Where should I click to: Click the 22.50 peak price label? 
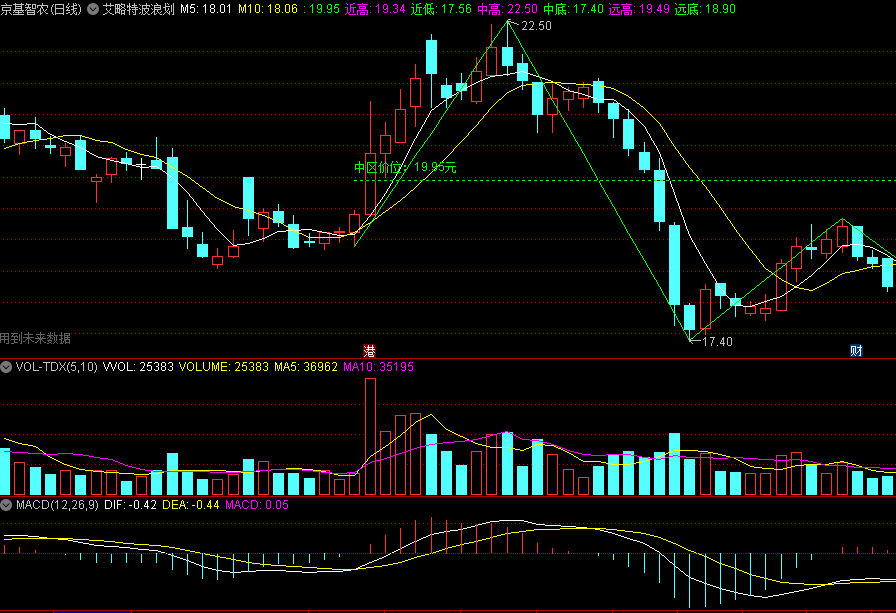click(x=536, y=26)
